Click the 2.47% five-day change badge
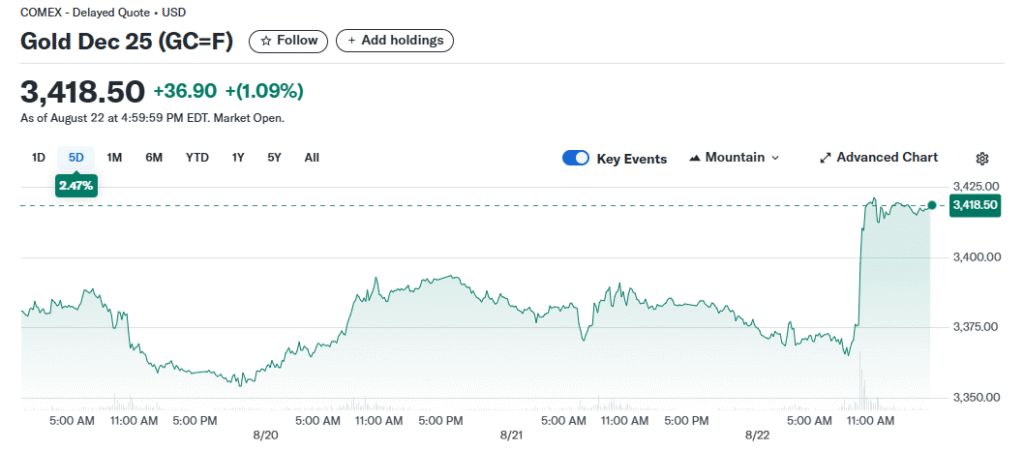 coord(76,185)
